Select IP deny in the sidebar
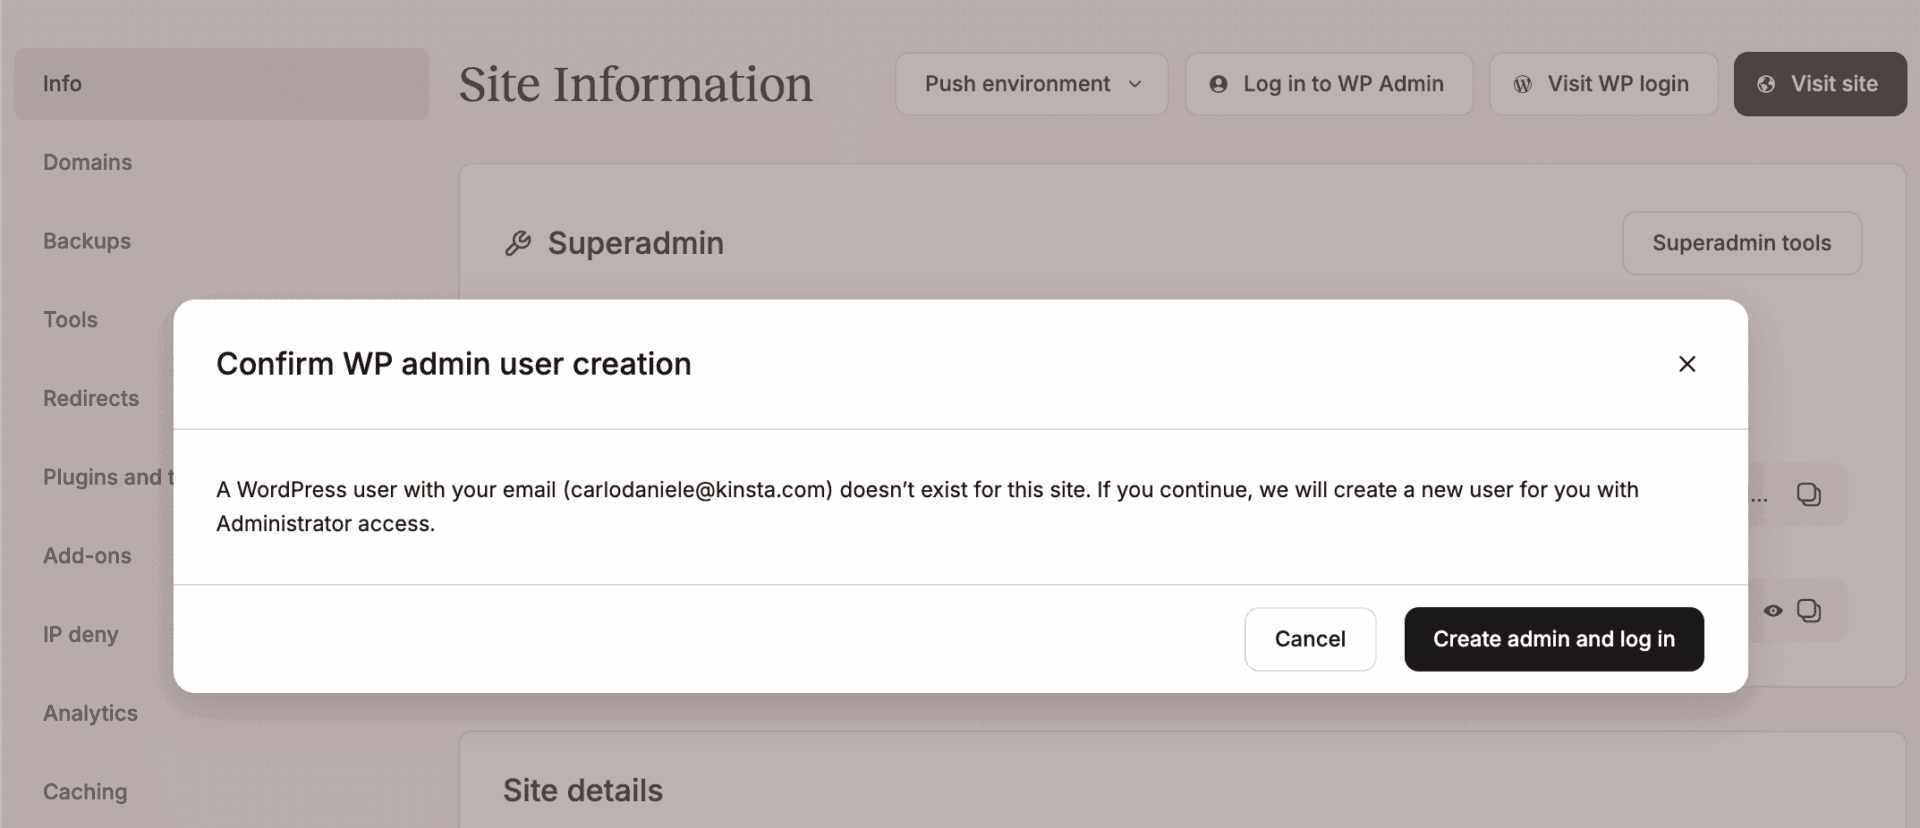The image size is (1920, 828). [80, 635]
